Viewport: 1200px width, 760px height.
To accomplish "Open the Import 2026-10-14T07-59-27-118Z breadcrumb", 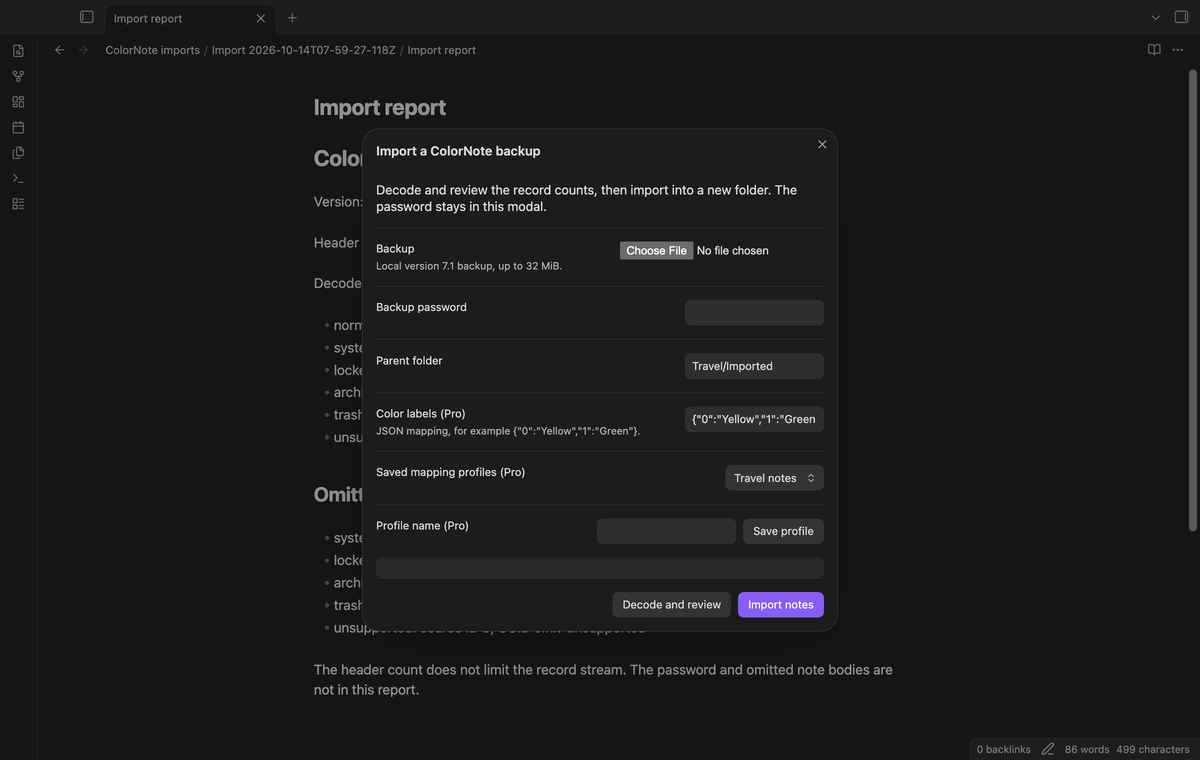I will coord(304,50).
